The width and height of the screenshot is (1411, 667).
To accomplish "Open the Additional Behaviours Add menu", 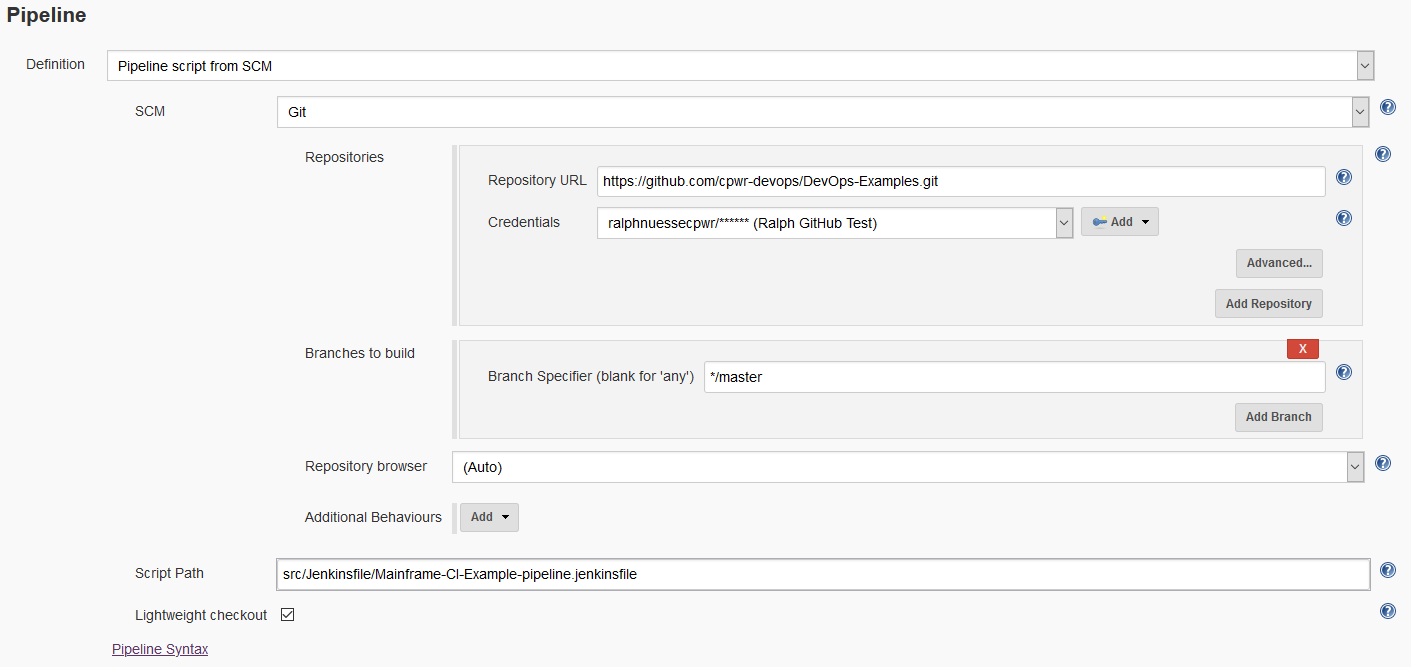I will [x=490, y=517].
